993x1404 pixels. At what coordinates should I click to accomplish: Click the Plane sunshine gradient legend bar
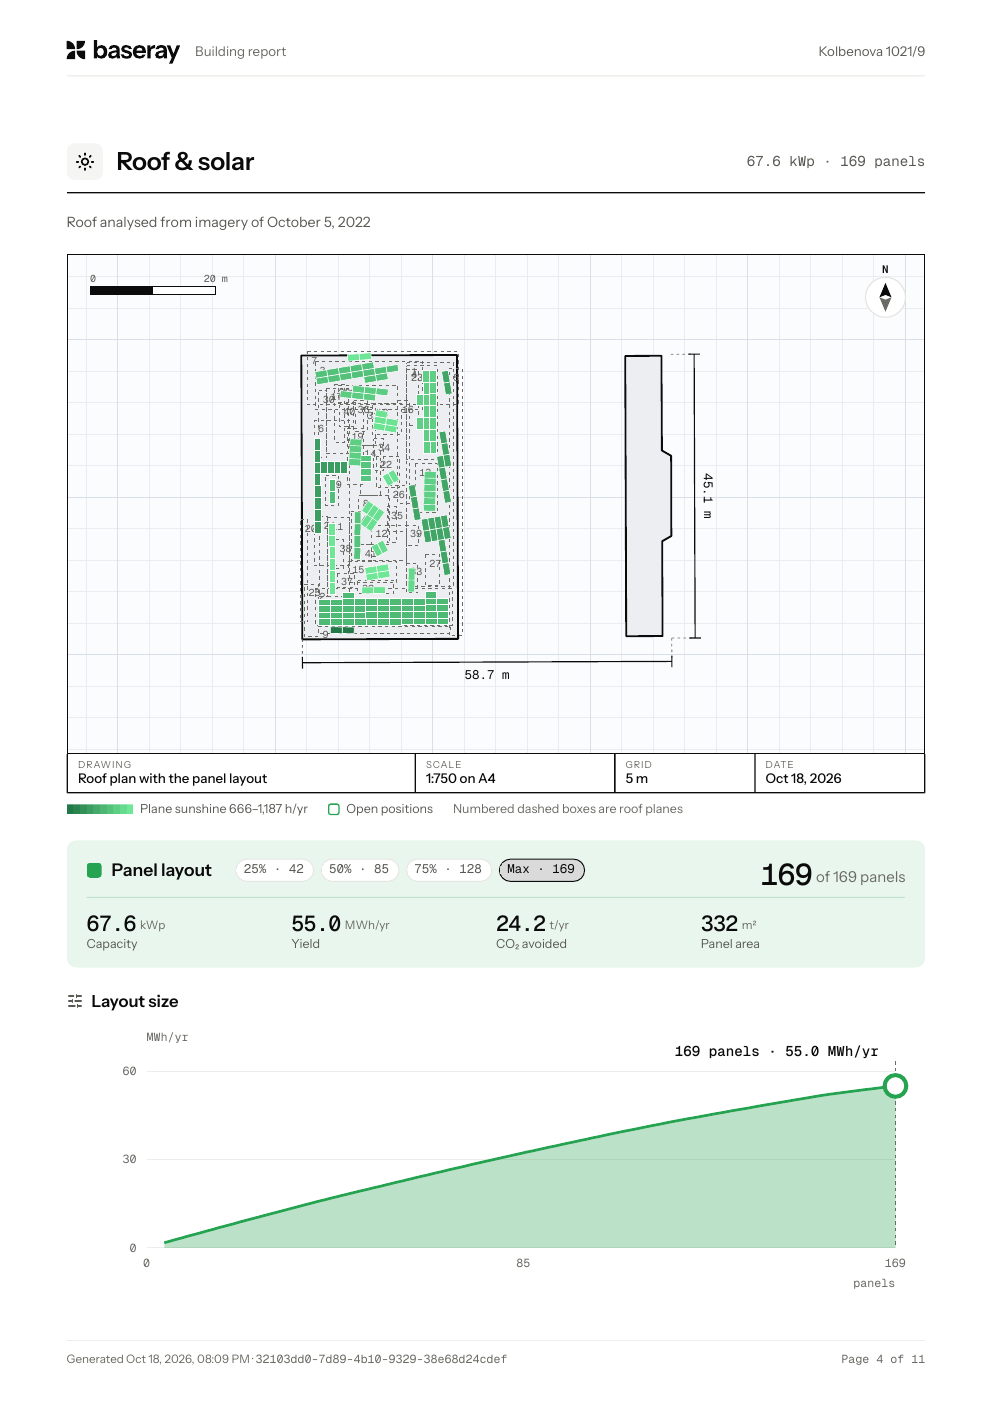coord(100,809)
